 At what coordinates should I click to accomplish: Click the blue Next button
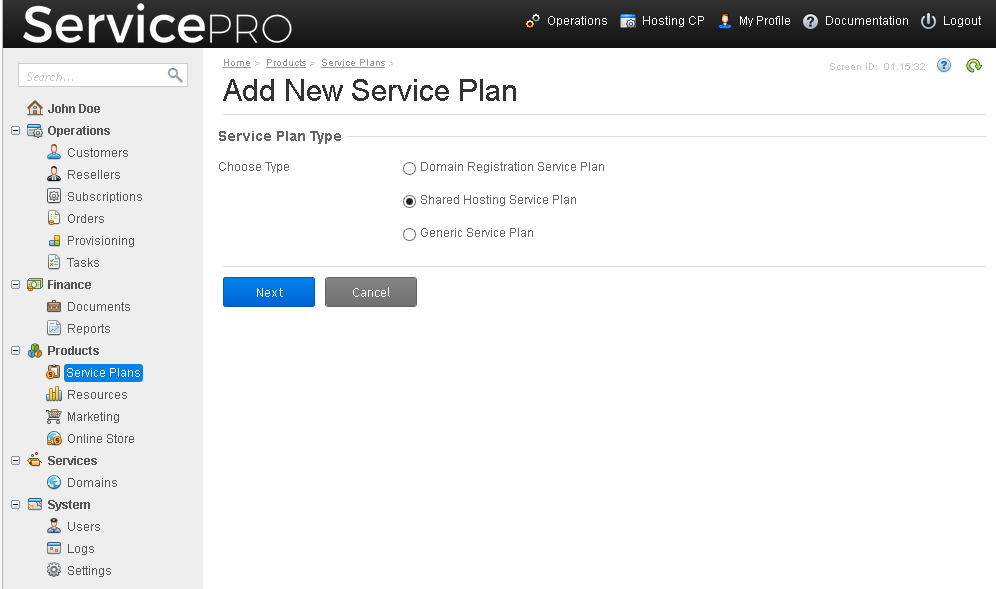(269, 292)
